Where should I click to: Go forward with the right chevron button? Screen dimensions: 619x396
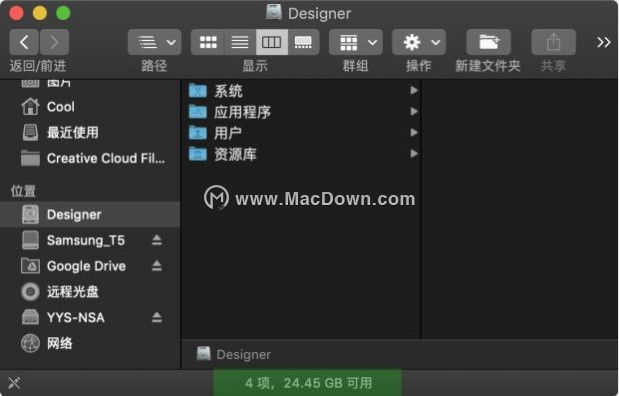pyautogui.click(x=54, y=42)
